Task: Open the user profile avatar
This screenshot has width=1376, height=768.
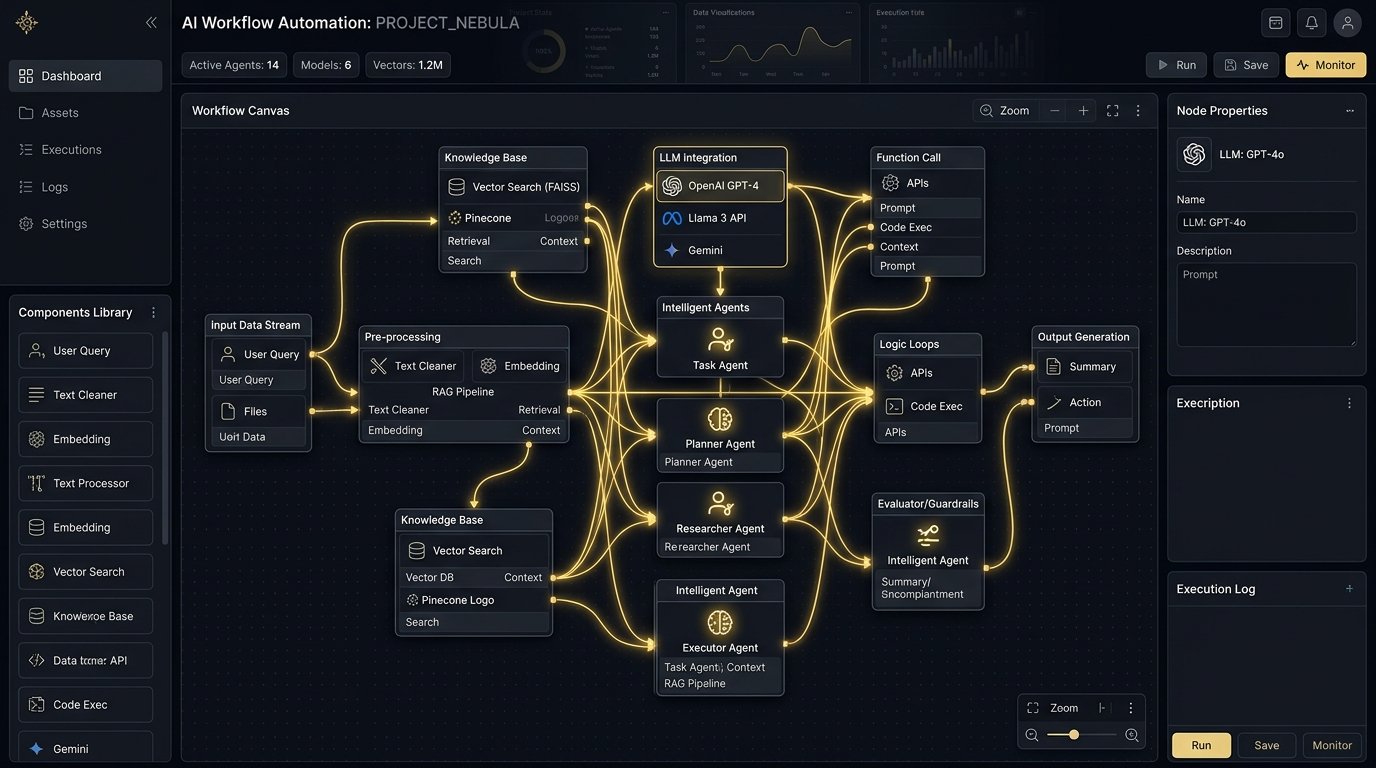Action: tap(1347, 23)
